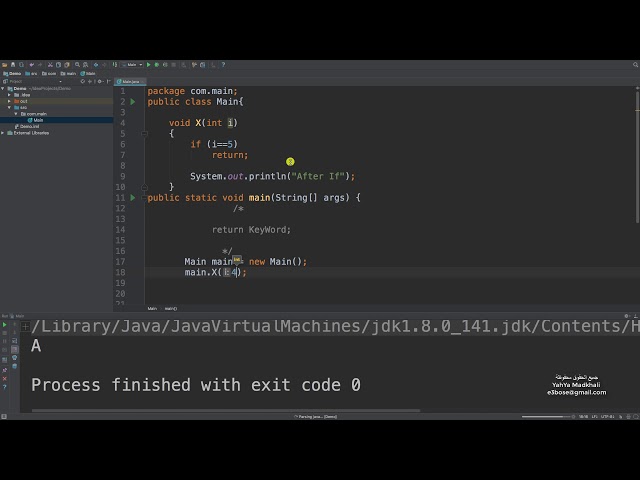Run Main using the green toolbar arrow
This screenshot has height=480, width=640.
[x=149, y=65]
